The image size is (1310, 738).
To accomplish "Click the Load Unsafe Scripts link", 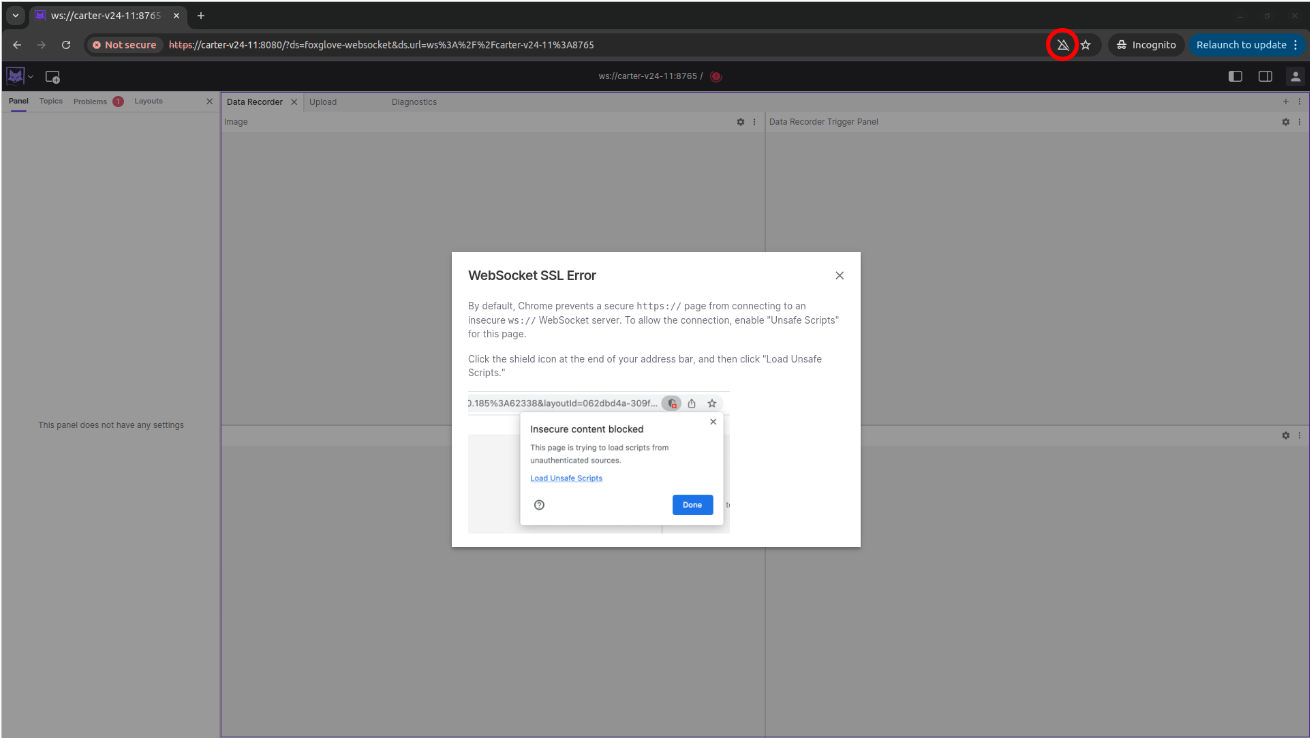I will (566, 478).
